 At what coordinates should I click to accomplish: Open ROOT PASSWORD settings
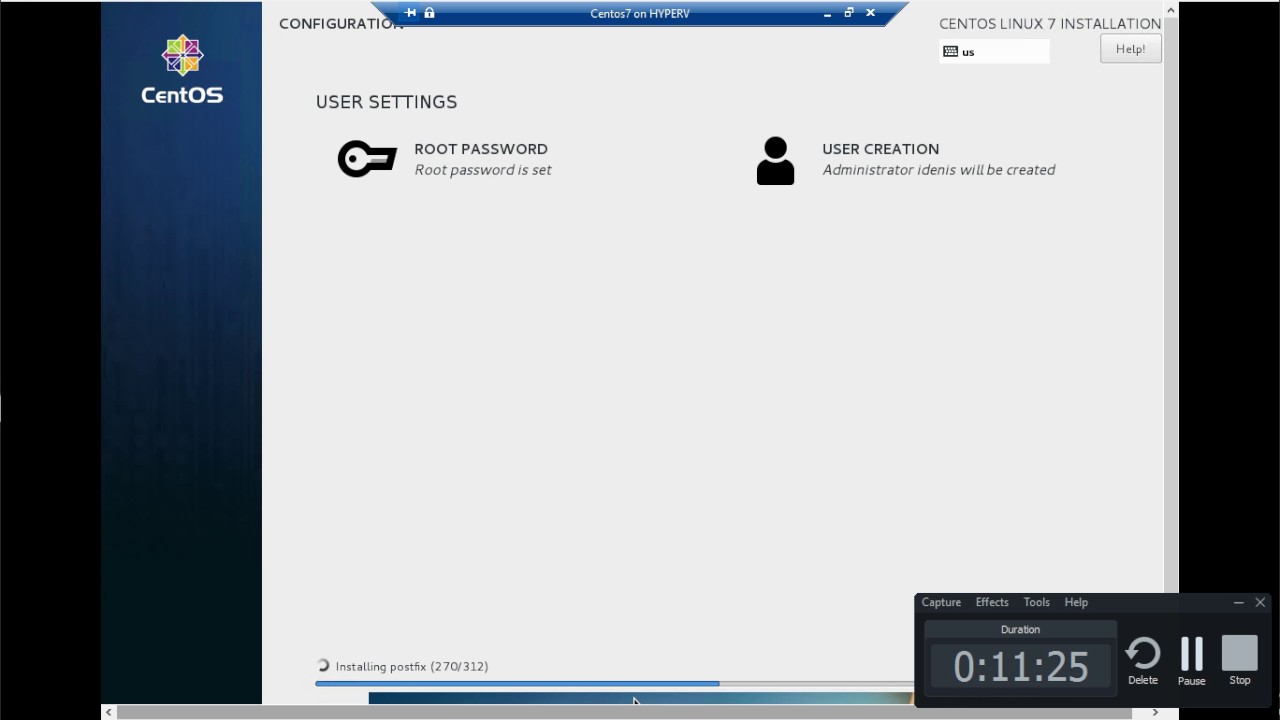click(481, 149)
